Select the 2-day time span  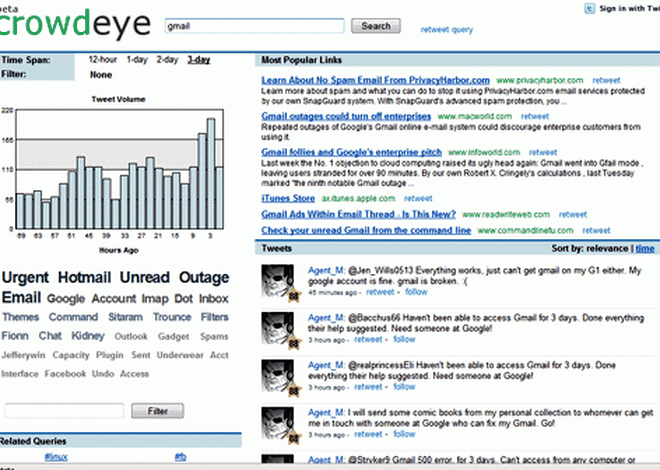click(x=167, y=60)
